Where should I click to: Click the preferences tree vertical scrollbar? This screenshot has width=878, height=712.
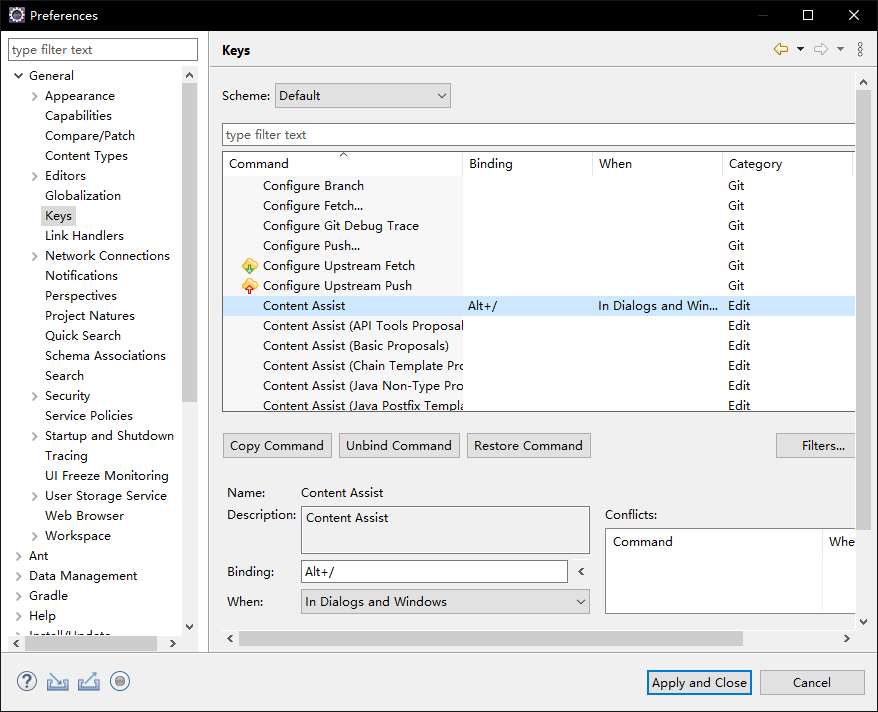(x=190, y=242)
